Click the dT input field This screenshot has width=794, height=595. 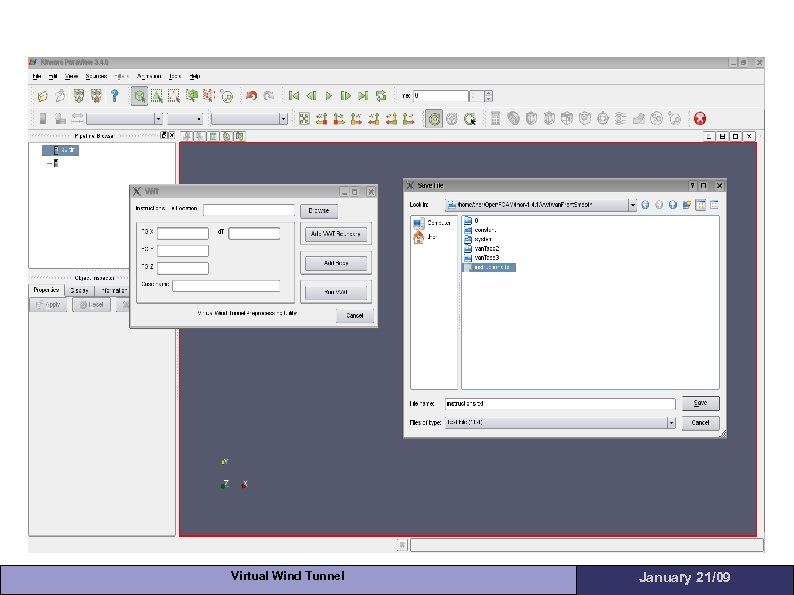click(254, 233)
